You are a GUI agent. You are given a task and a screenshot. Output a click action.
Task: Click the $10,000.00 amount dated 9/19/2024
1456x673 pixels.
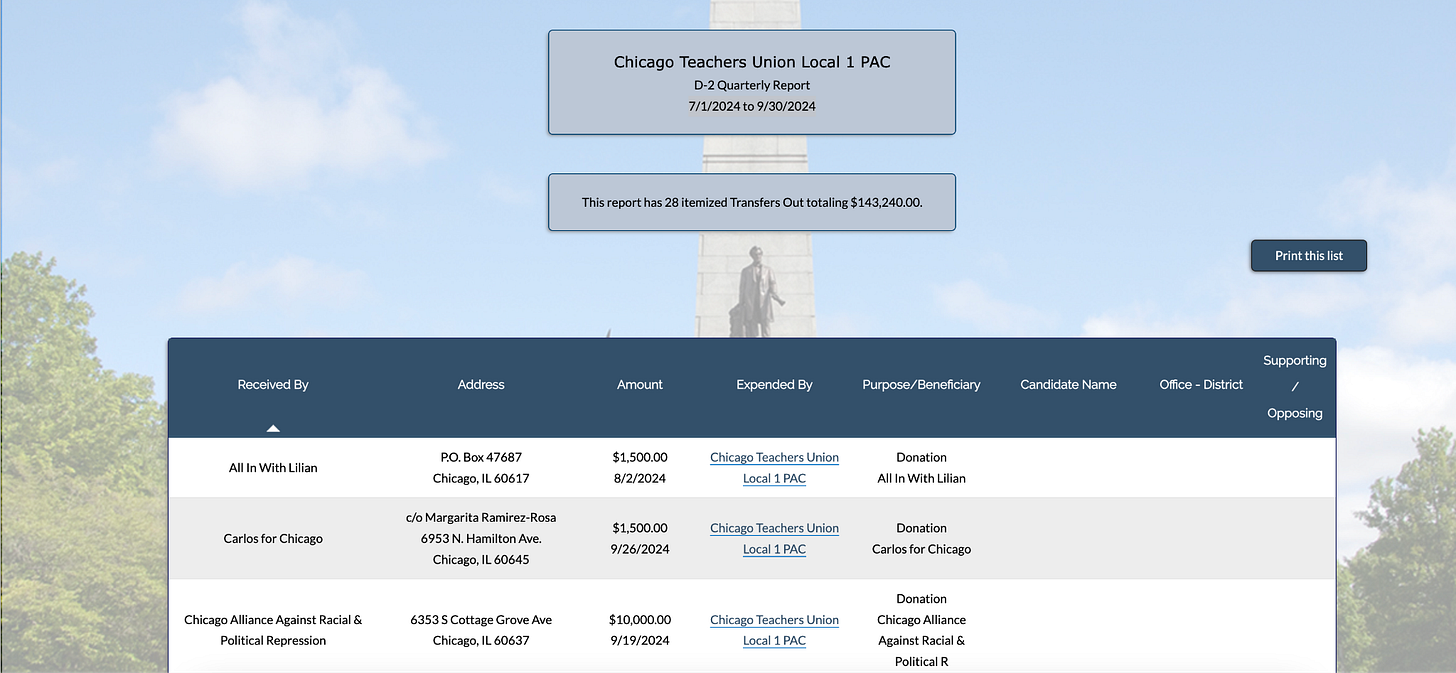click(640, 630)
